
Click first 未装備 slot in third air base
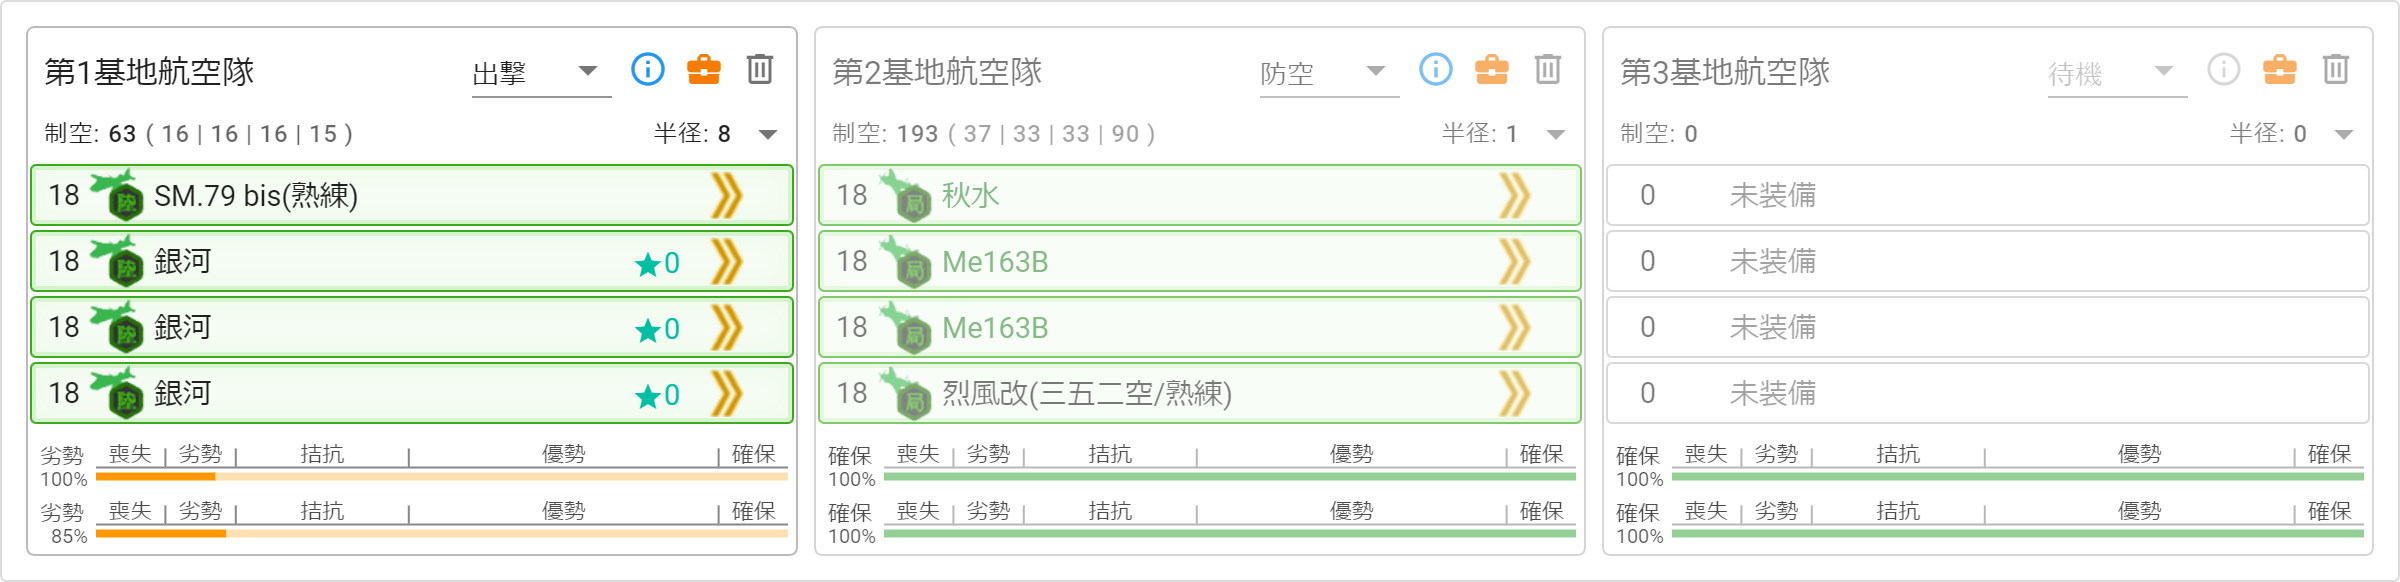(x=1987, y=195)
